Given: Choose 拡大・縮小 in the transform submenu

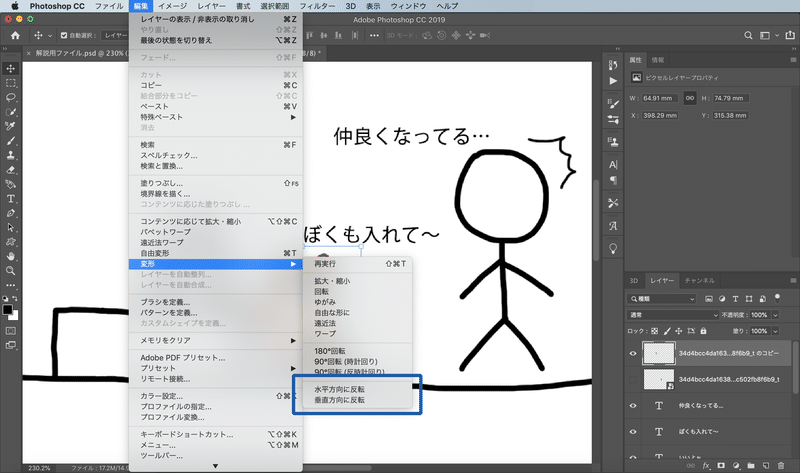Looking at the screenshot, I should tap(357, 281).
